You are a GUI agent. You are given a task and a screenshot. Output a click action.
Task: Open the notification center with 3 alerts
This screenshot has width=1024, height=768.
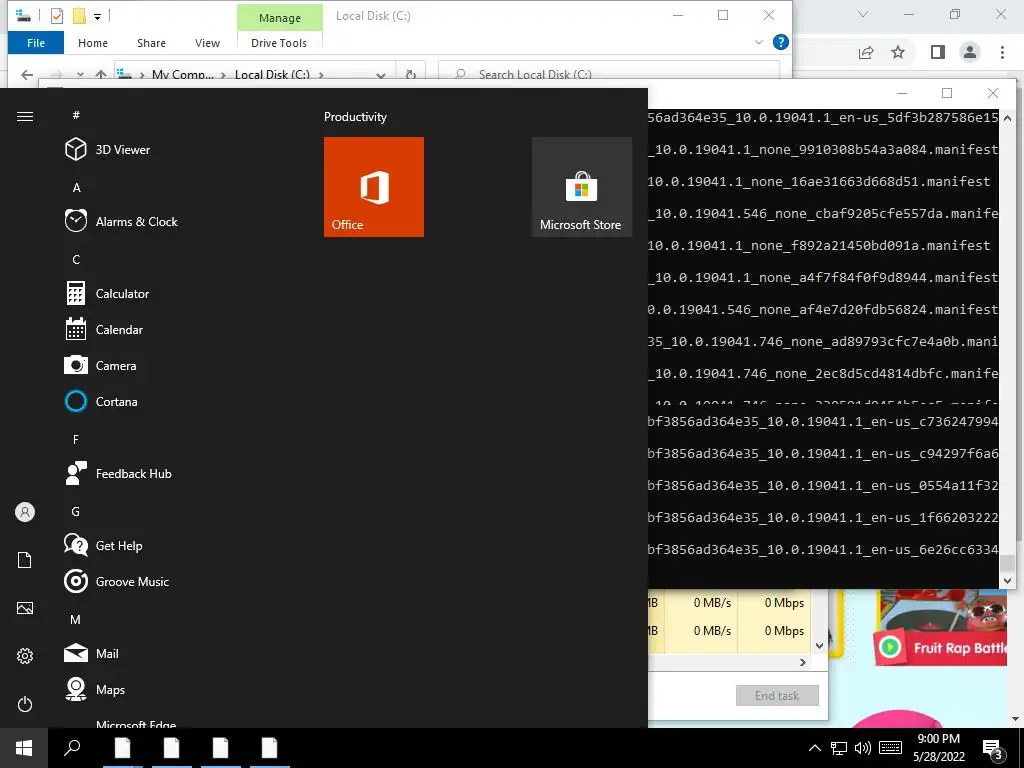tap(994, 748)
